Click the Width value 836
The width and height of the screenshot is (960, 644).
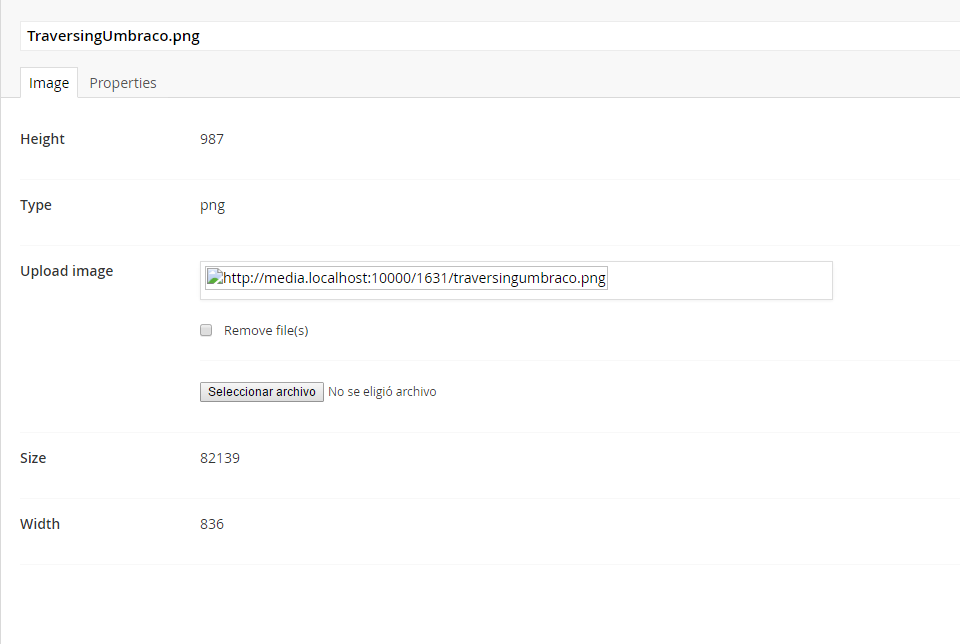click(x=212, y=524)
